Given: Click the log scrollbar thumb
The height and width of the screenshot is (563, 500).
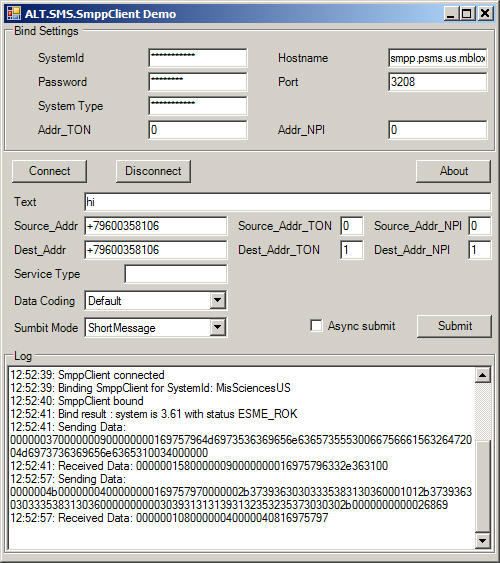Looking at the screenshot, I should point(482,486).
